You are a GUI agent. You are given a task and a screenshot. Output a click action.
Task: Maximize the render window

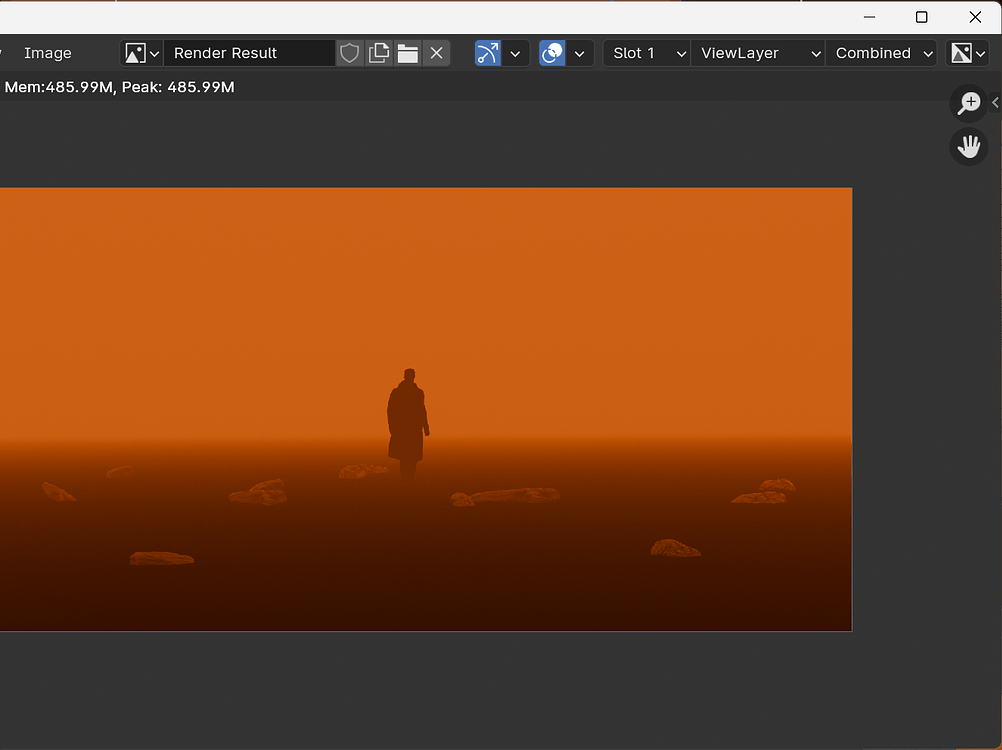click(x=921, y=17)
